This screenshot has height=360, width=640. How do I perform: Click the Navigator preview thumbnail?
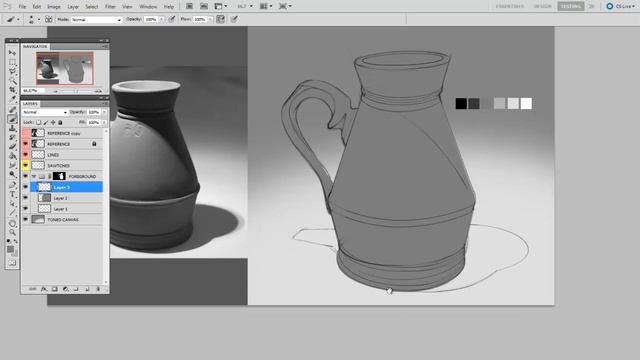pos(65,68)
